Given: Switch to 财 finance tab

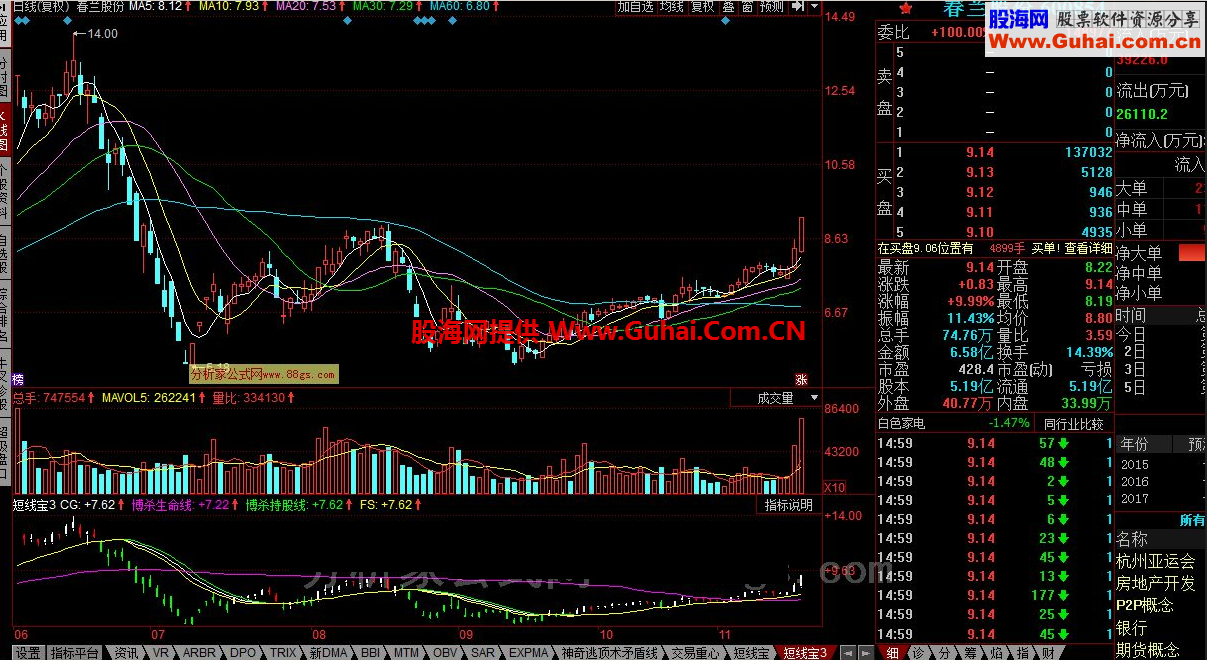Looking at the screenshot, I should pos(1047,653).
